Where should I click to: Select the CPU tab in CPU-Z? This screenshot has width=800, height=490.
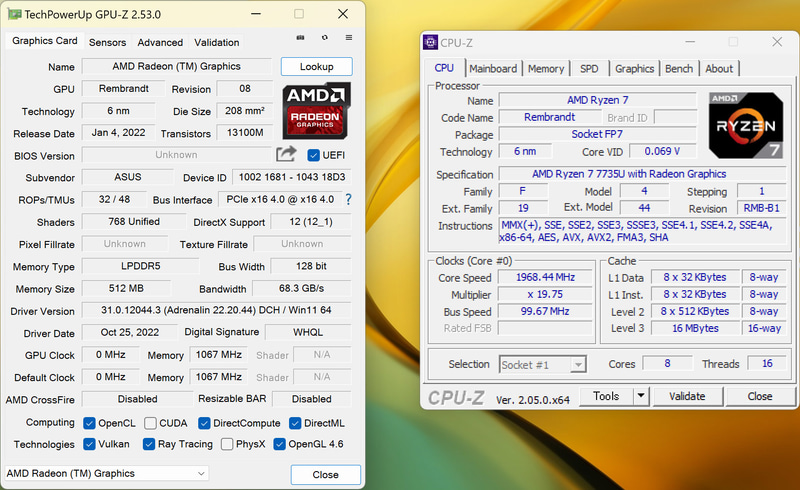(444, 68)
